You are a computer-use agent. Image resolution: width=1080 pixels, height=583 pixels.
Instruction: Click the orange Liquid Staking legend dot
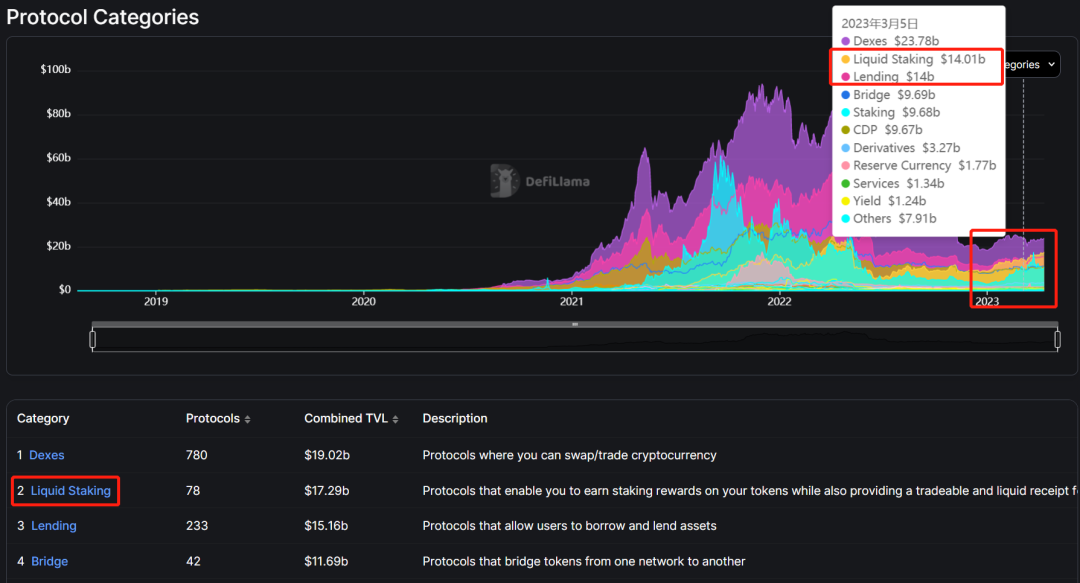click(846, 60)
